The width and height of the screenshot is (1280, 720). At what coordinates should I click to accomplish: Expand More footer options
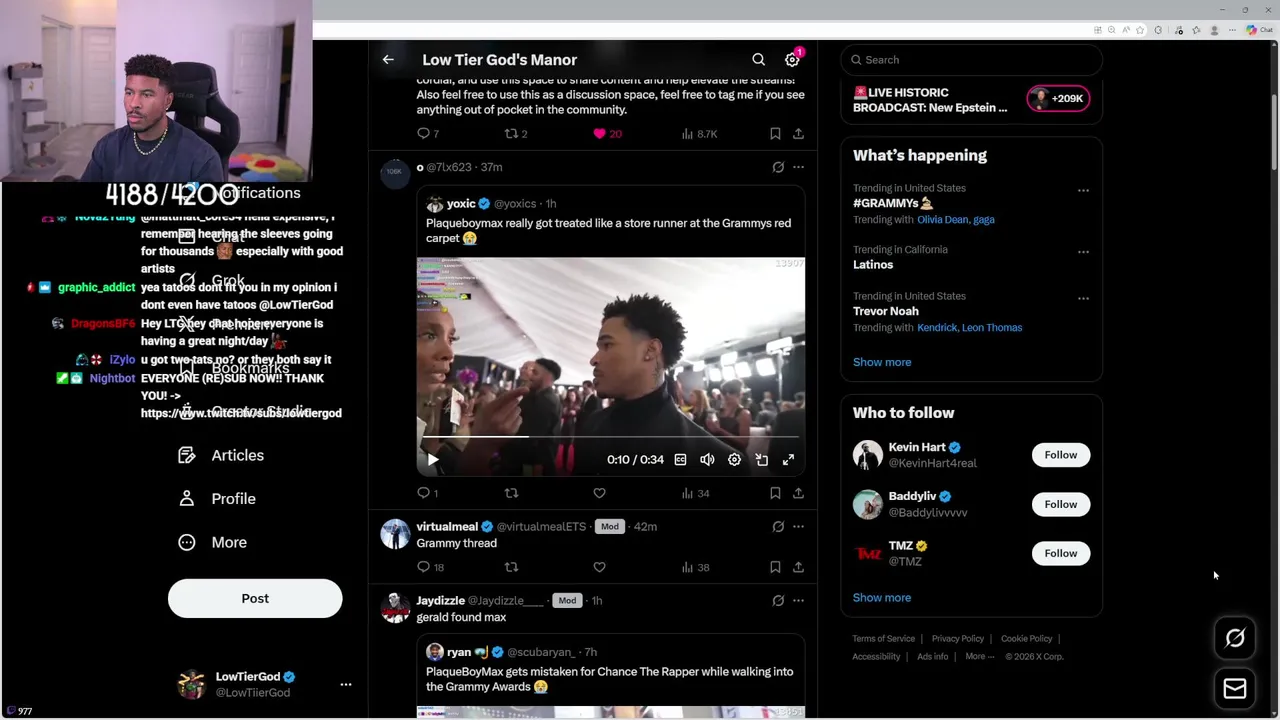pyautogui.click(x=980, y=656)
